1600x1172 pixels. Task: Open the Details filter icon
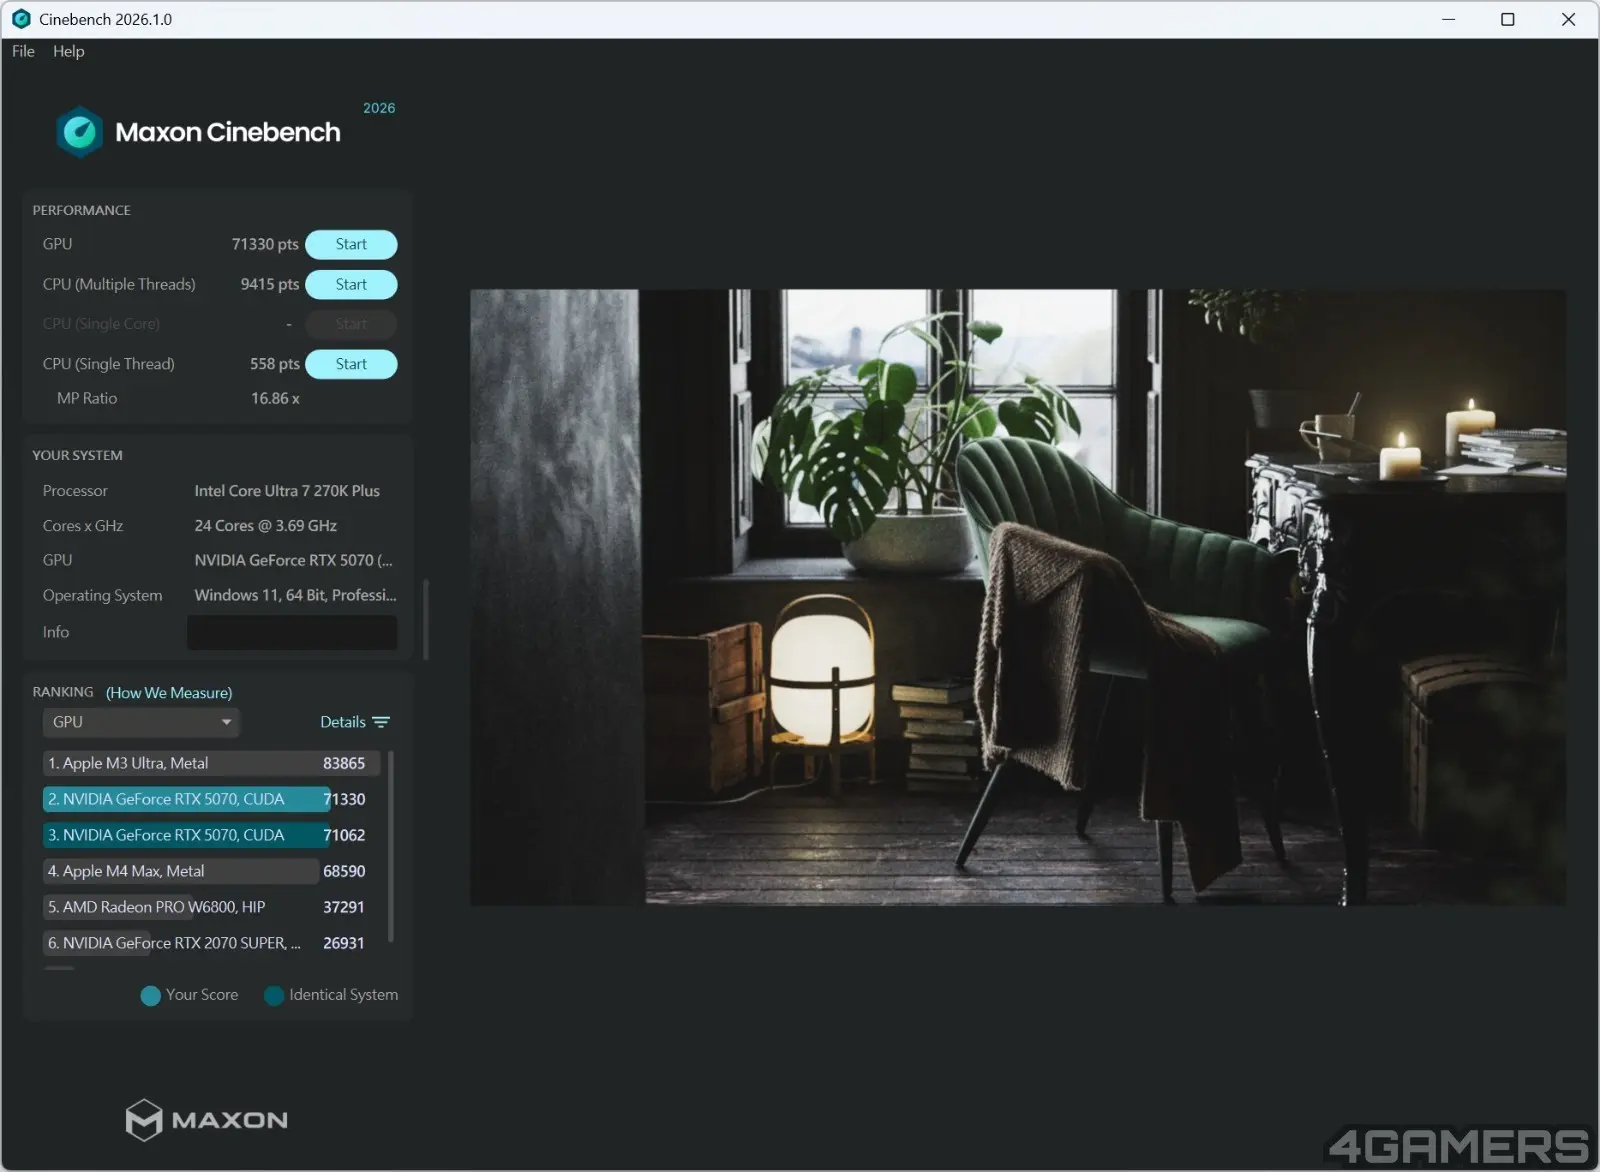(x=381, y=722)
